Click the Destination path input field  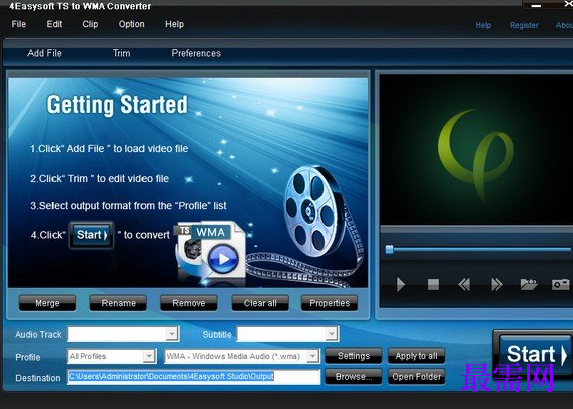[194, 376]
